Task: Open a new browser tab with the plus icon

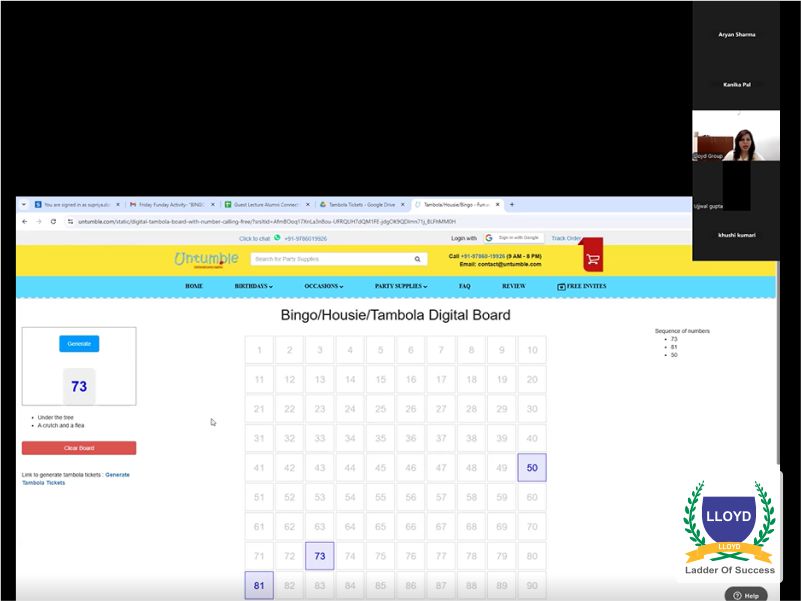Action: point(512,204)
